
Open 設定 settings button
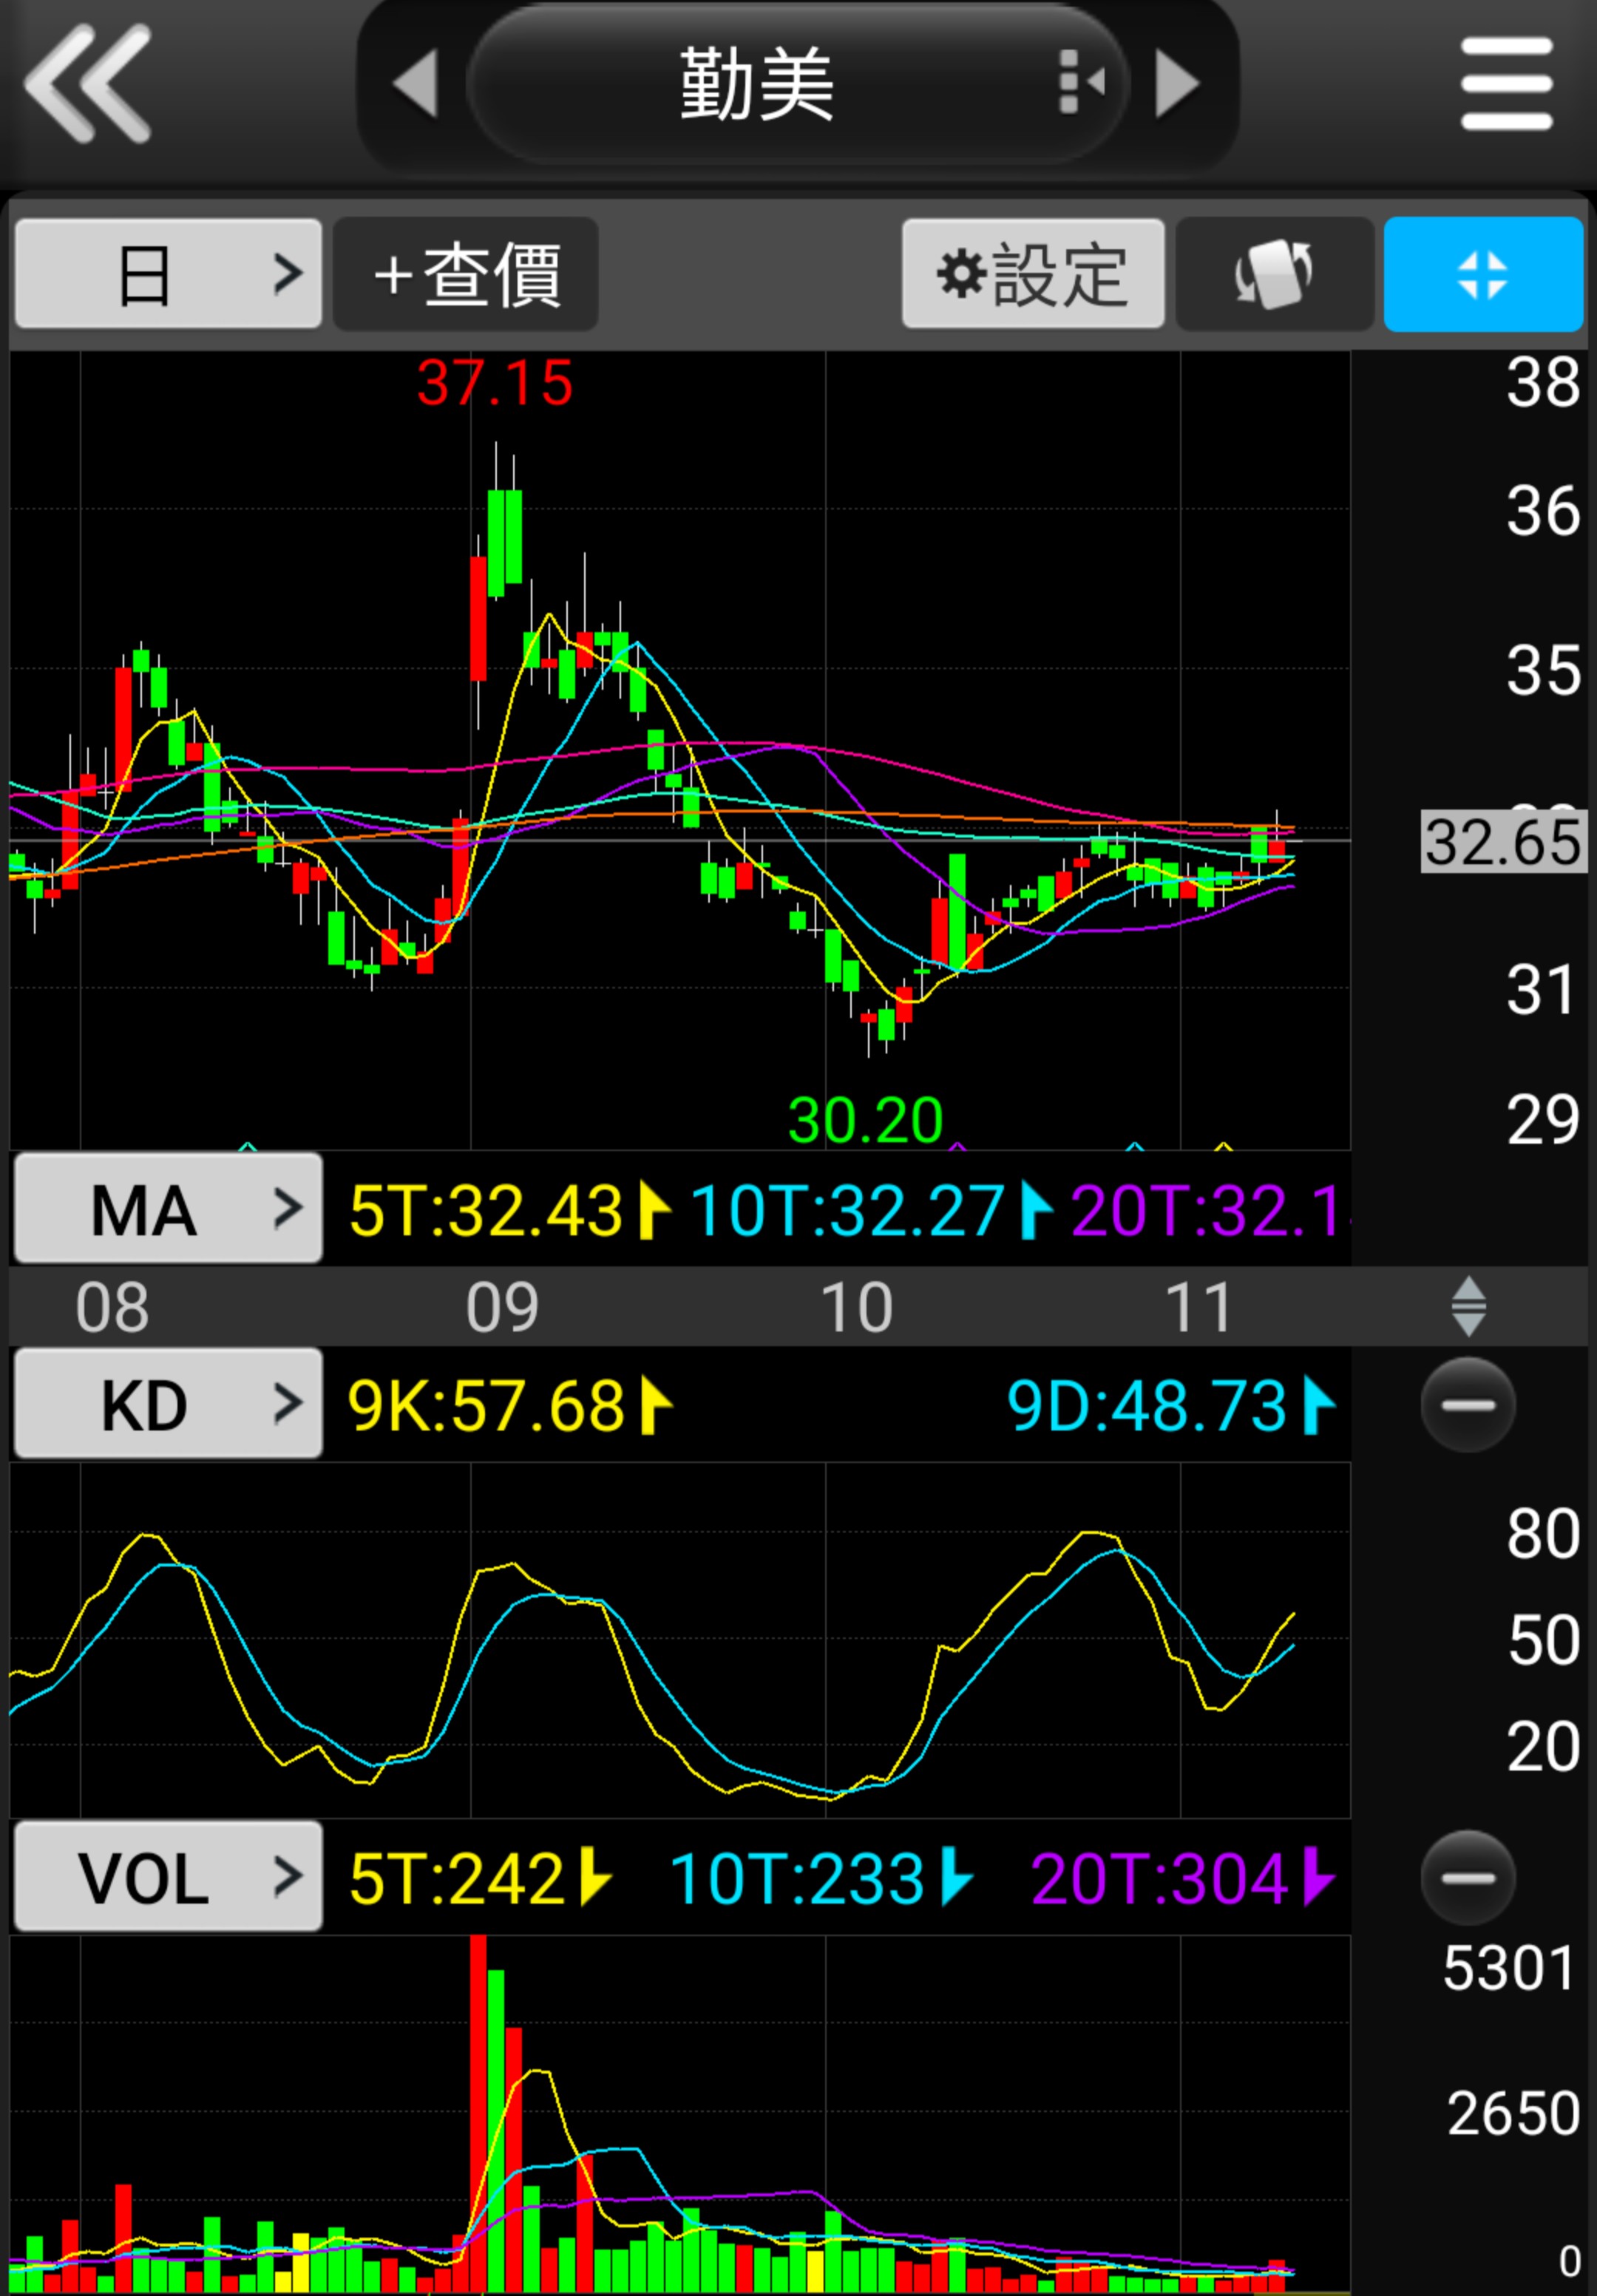pyautogui.click(x=1033, y=274)
